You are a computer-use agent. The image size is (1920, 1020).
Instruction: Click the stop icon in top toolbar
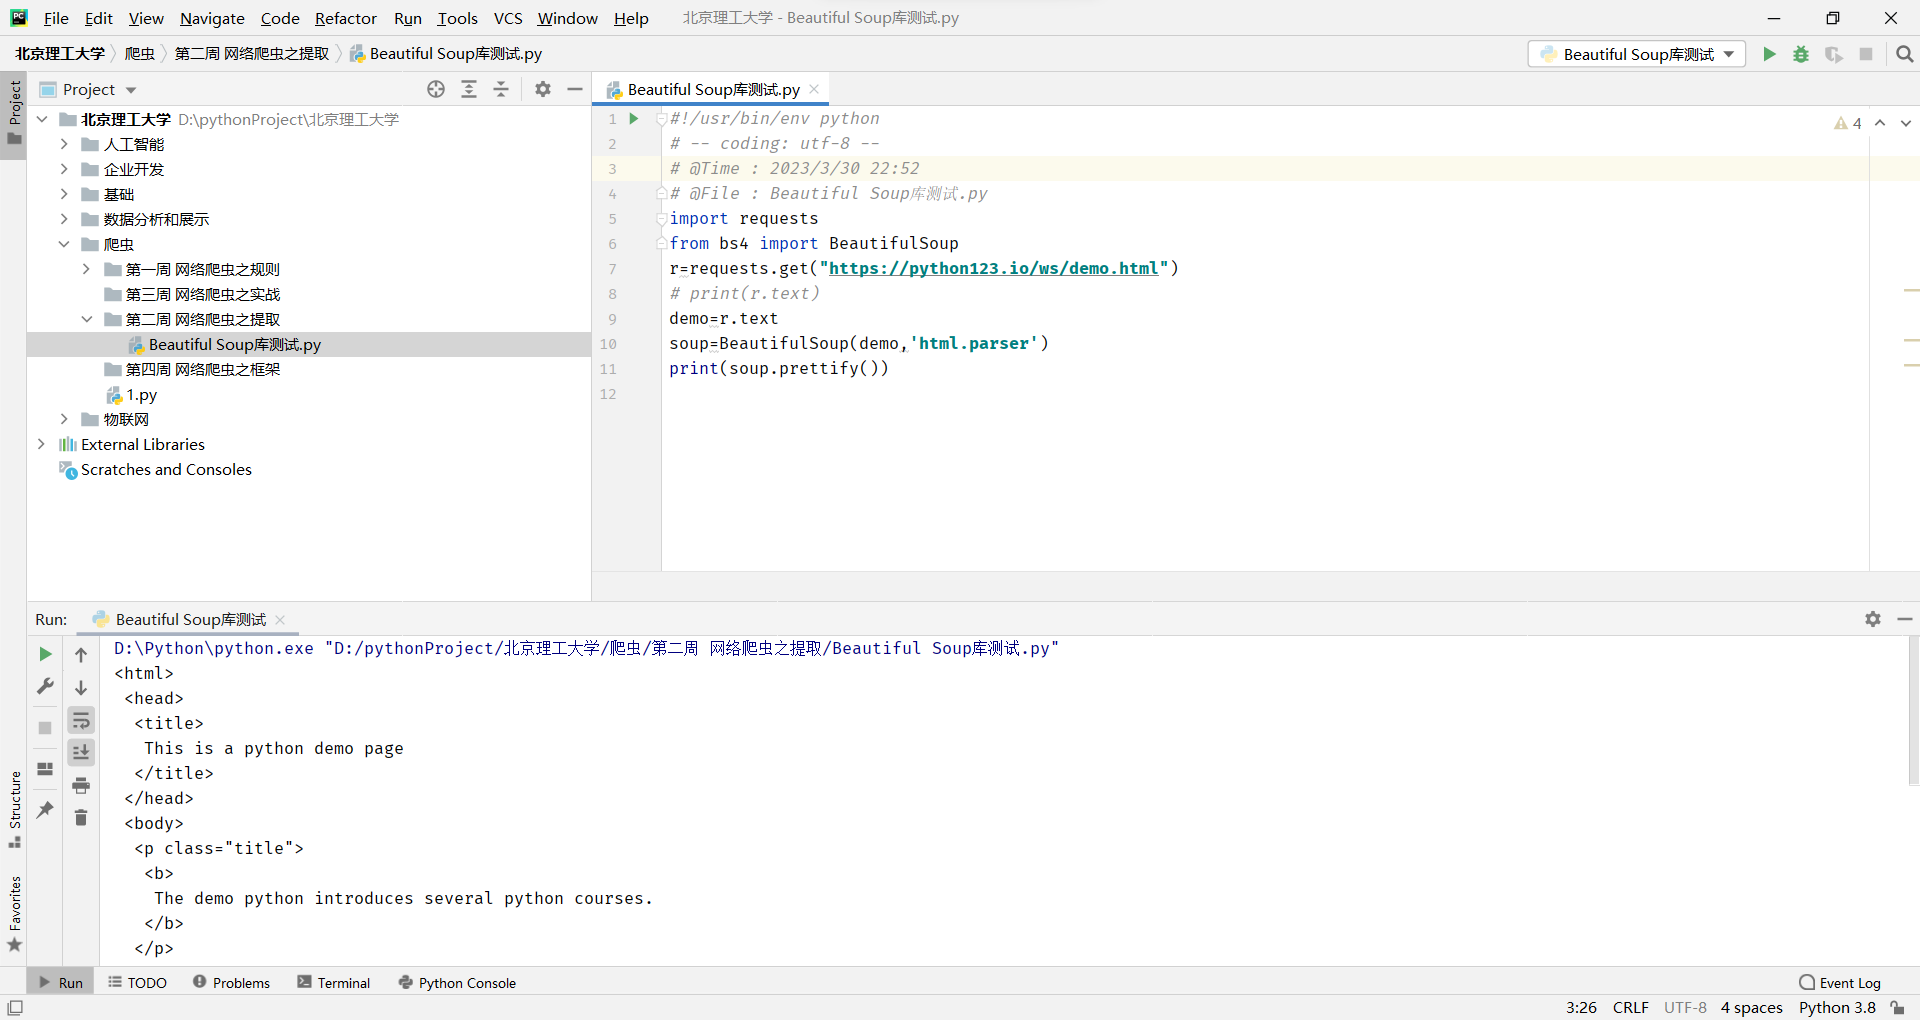click(1866, 54)
